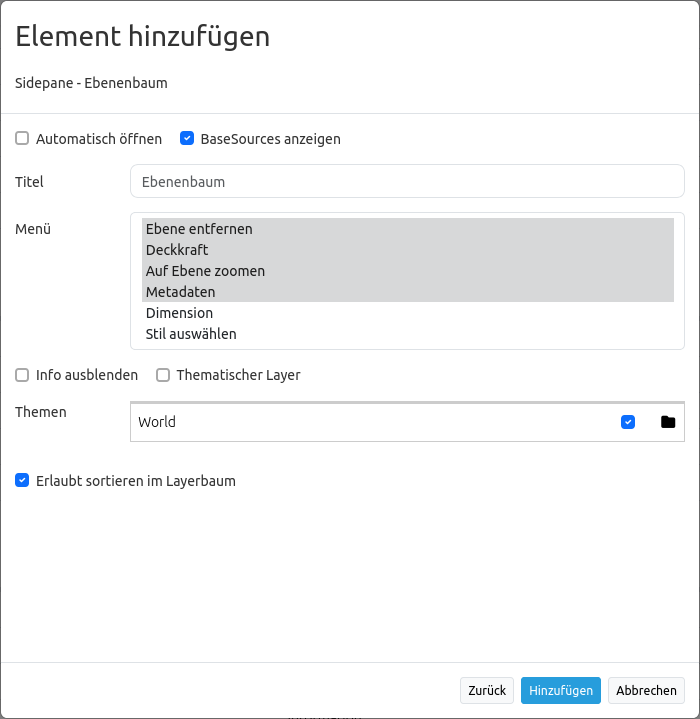The width and height of the screenshot is (700, 719).
Task: Tick the Info ausblenden checkbox
Action: [22, 375]
